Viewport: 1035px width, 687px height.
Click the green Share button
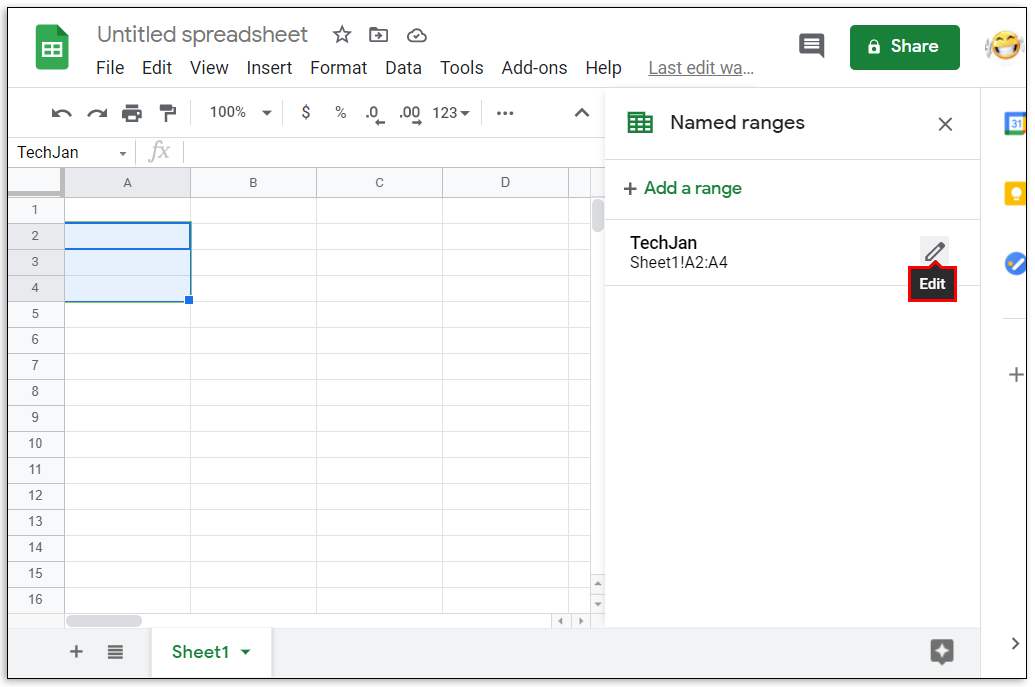(x=904, y=47)
